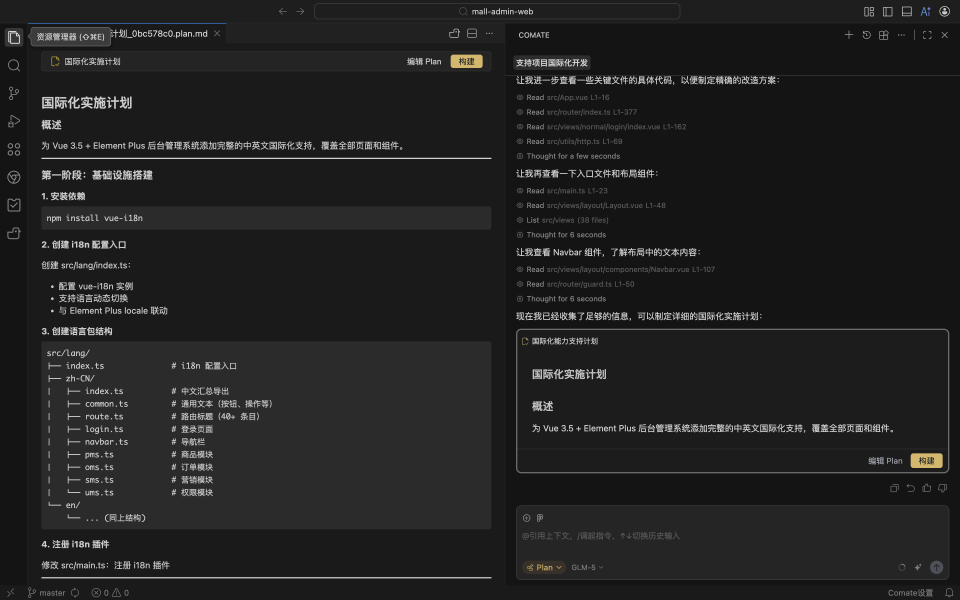Click 编辑 Plan in the chat plan card
This screenshot has width=960, height=600.
click(x=885, y=460)
